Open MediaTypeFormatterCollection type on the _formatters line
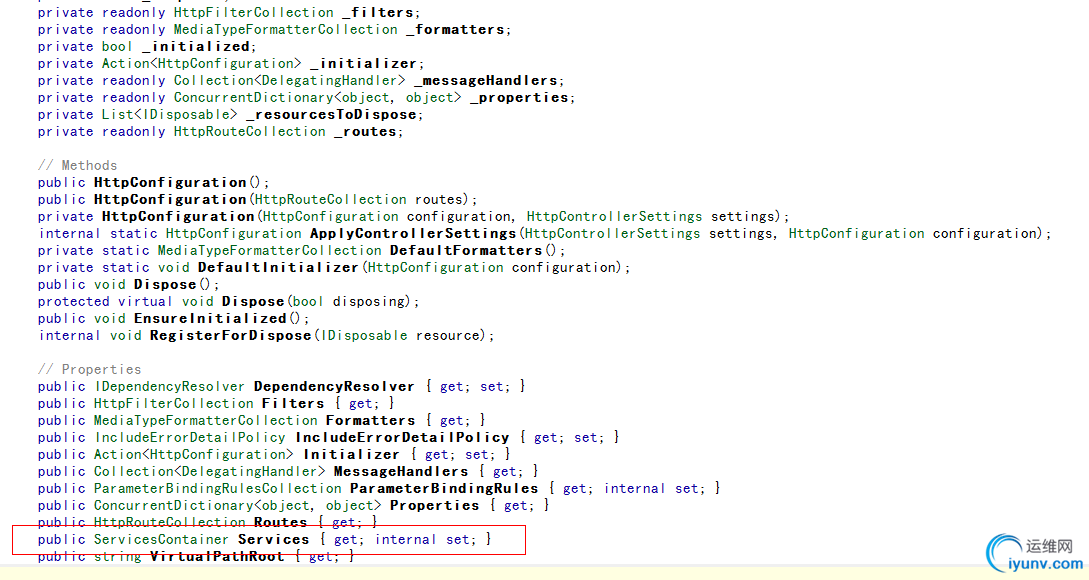Viewport: 1089px width, 580px height. (x=285, y=29)
